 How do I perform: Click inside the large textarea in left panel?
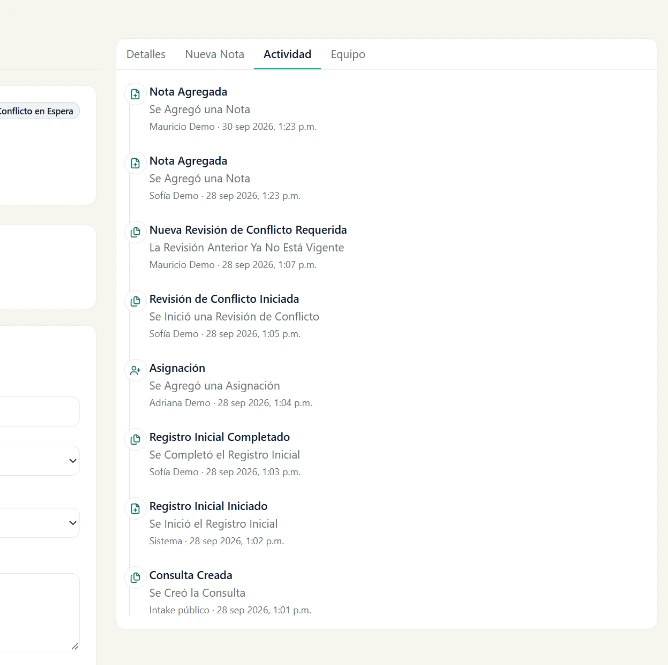click(x=40, y=613)
